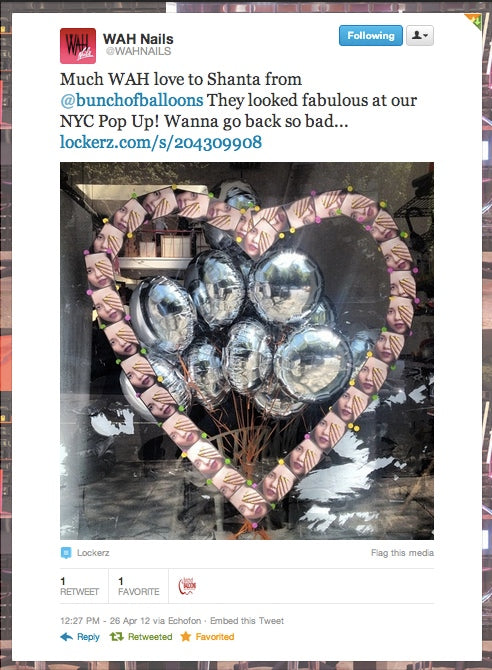
Task: Click Flag this media
Action: tap(402, 553)
